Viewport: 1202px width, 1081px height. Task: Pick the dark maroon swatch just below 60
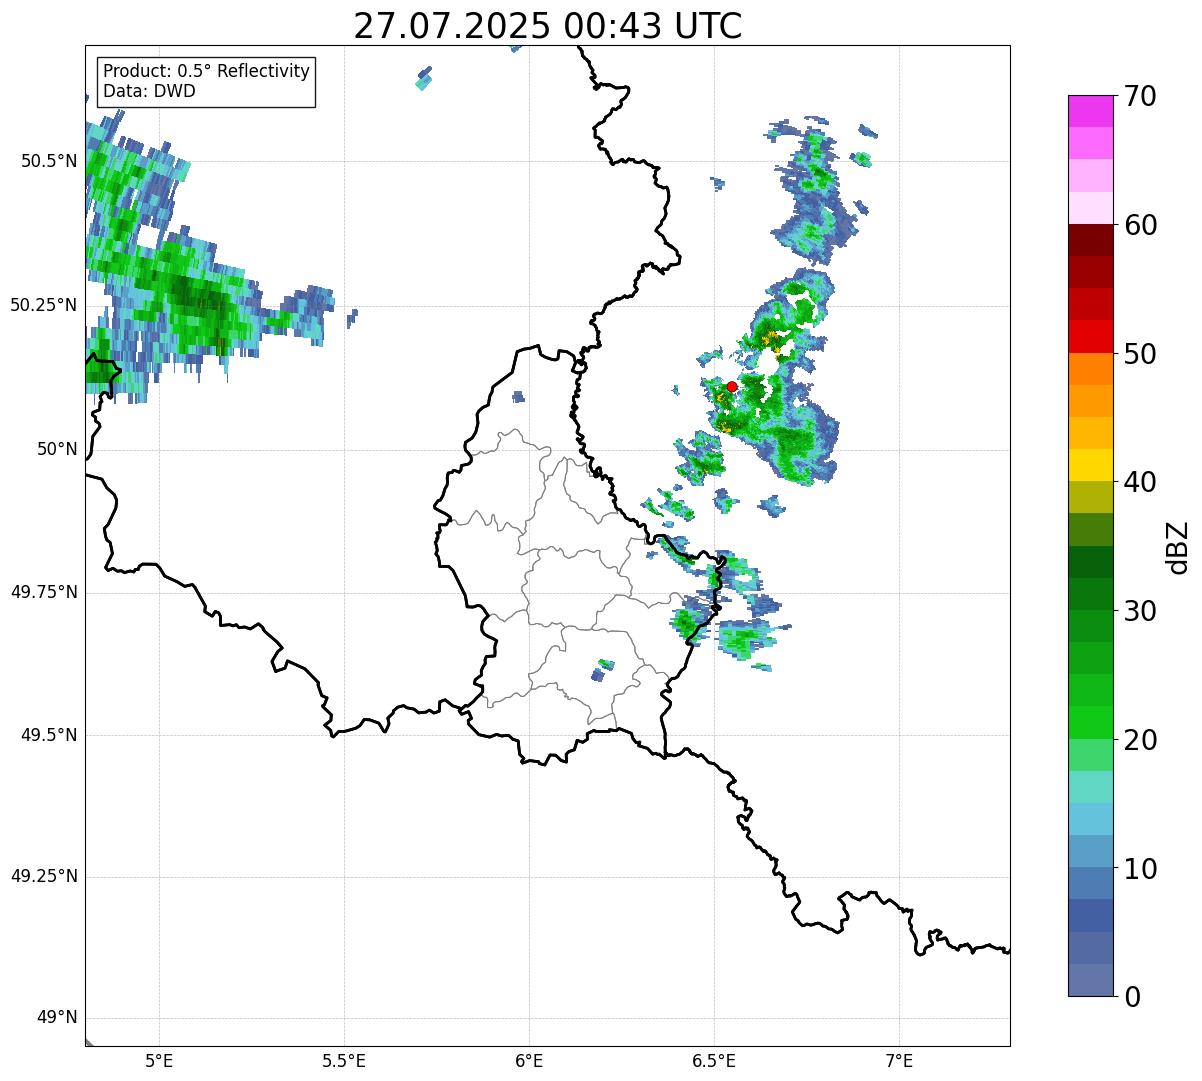coord(1090,240)
